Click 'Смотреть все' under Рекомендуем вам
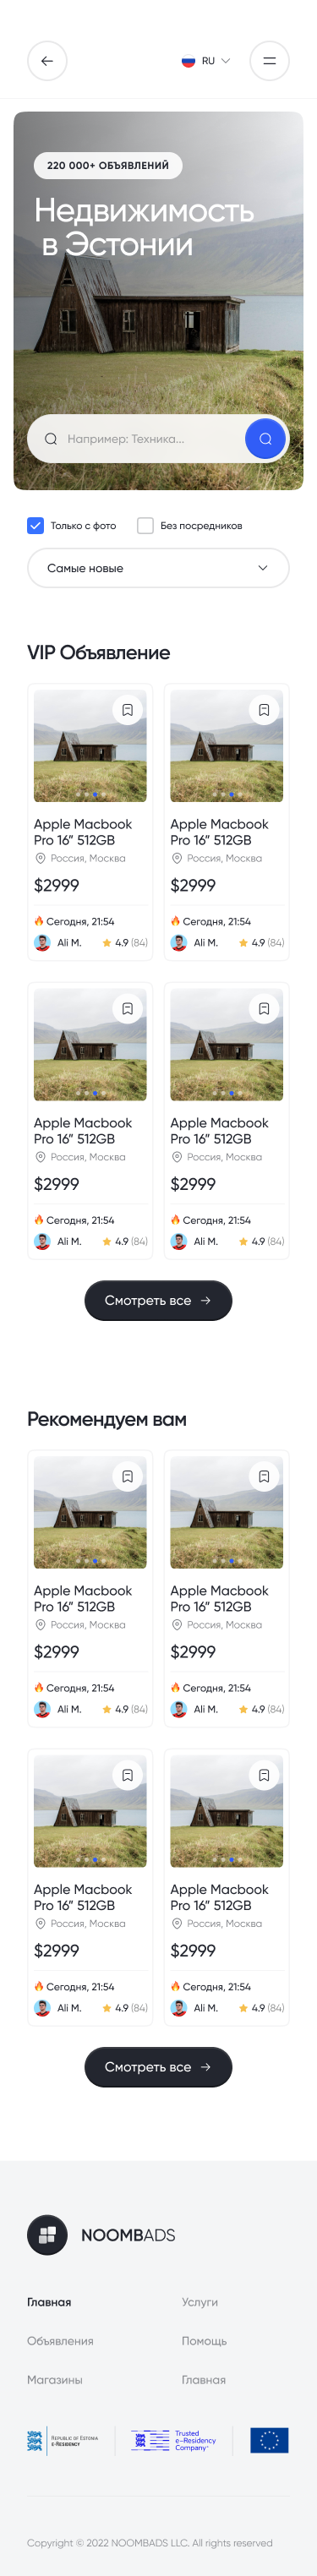The image size is (317, 2576). coord(158,2067)
